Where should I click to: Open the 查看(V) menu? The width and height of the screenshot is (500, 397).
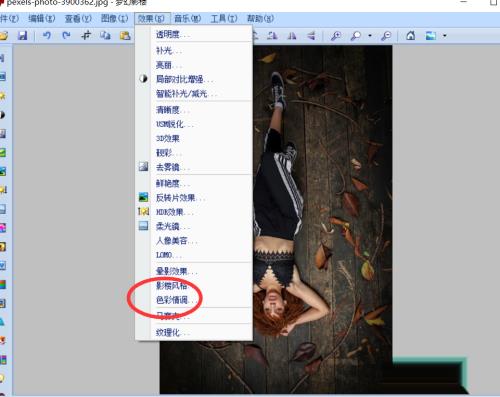pos(78,18)
